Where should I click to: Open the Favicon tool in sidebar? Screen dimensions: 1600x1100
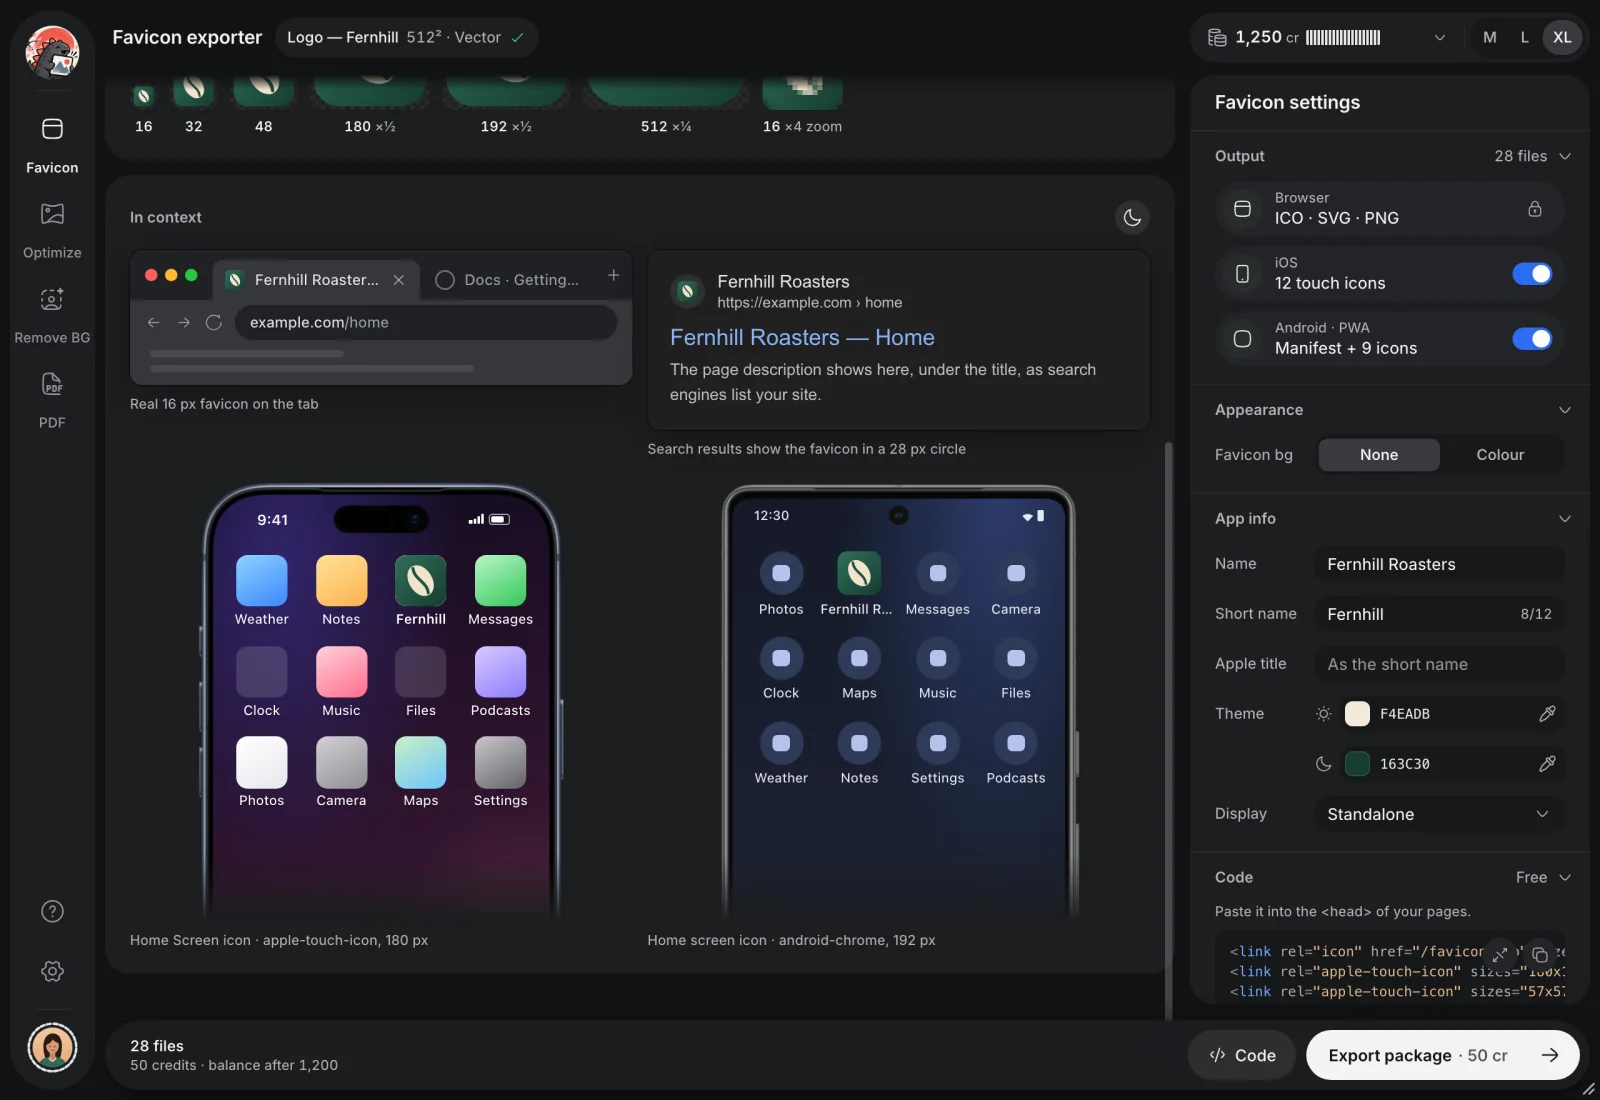(52, 145)
